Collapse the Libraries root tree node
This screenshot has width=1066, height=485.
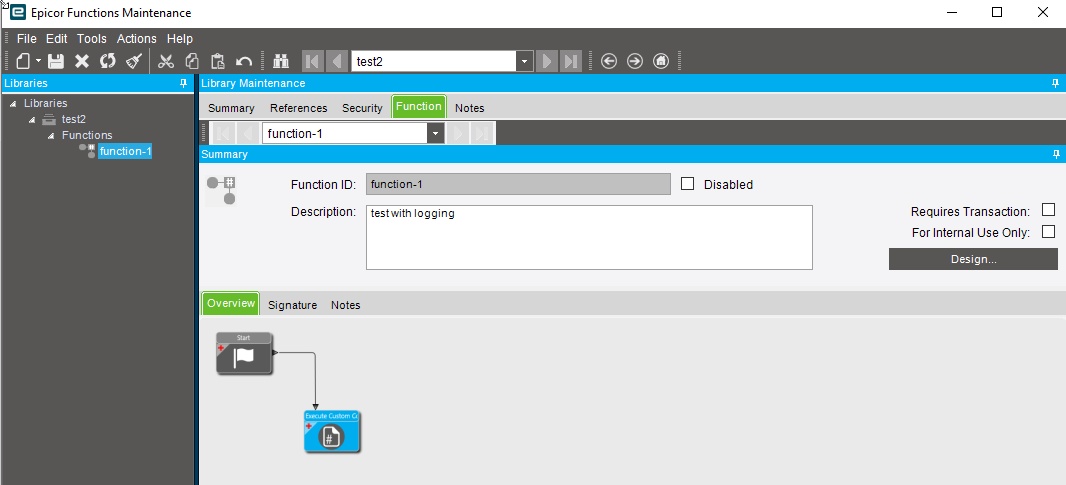[14, 103]
